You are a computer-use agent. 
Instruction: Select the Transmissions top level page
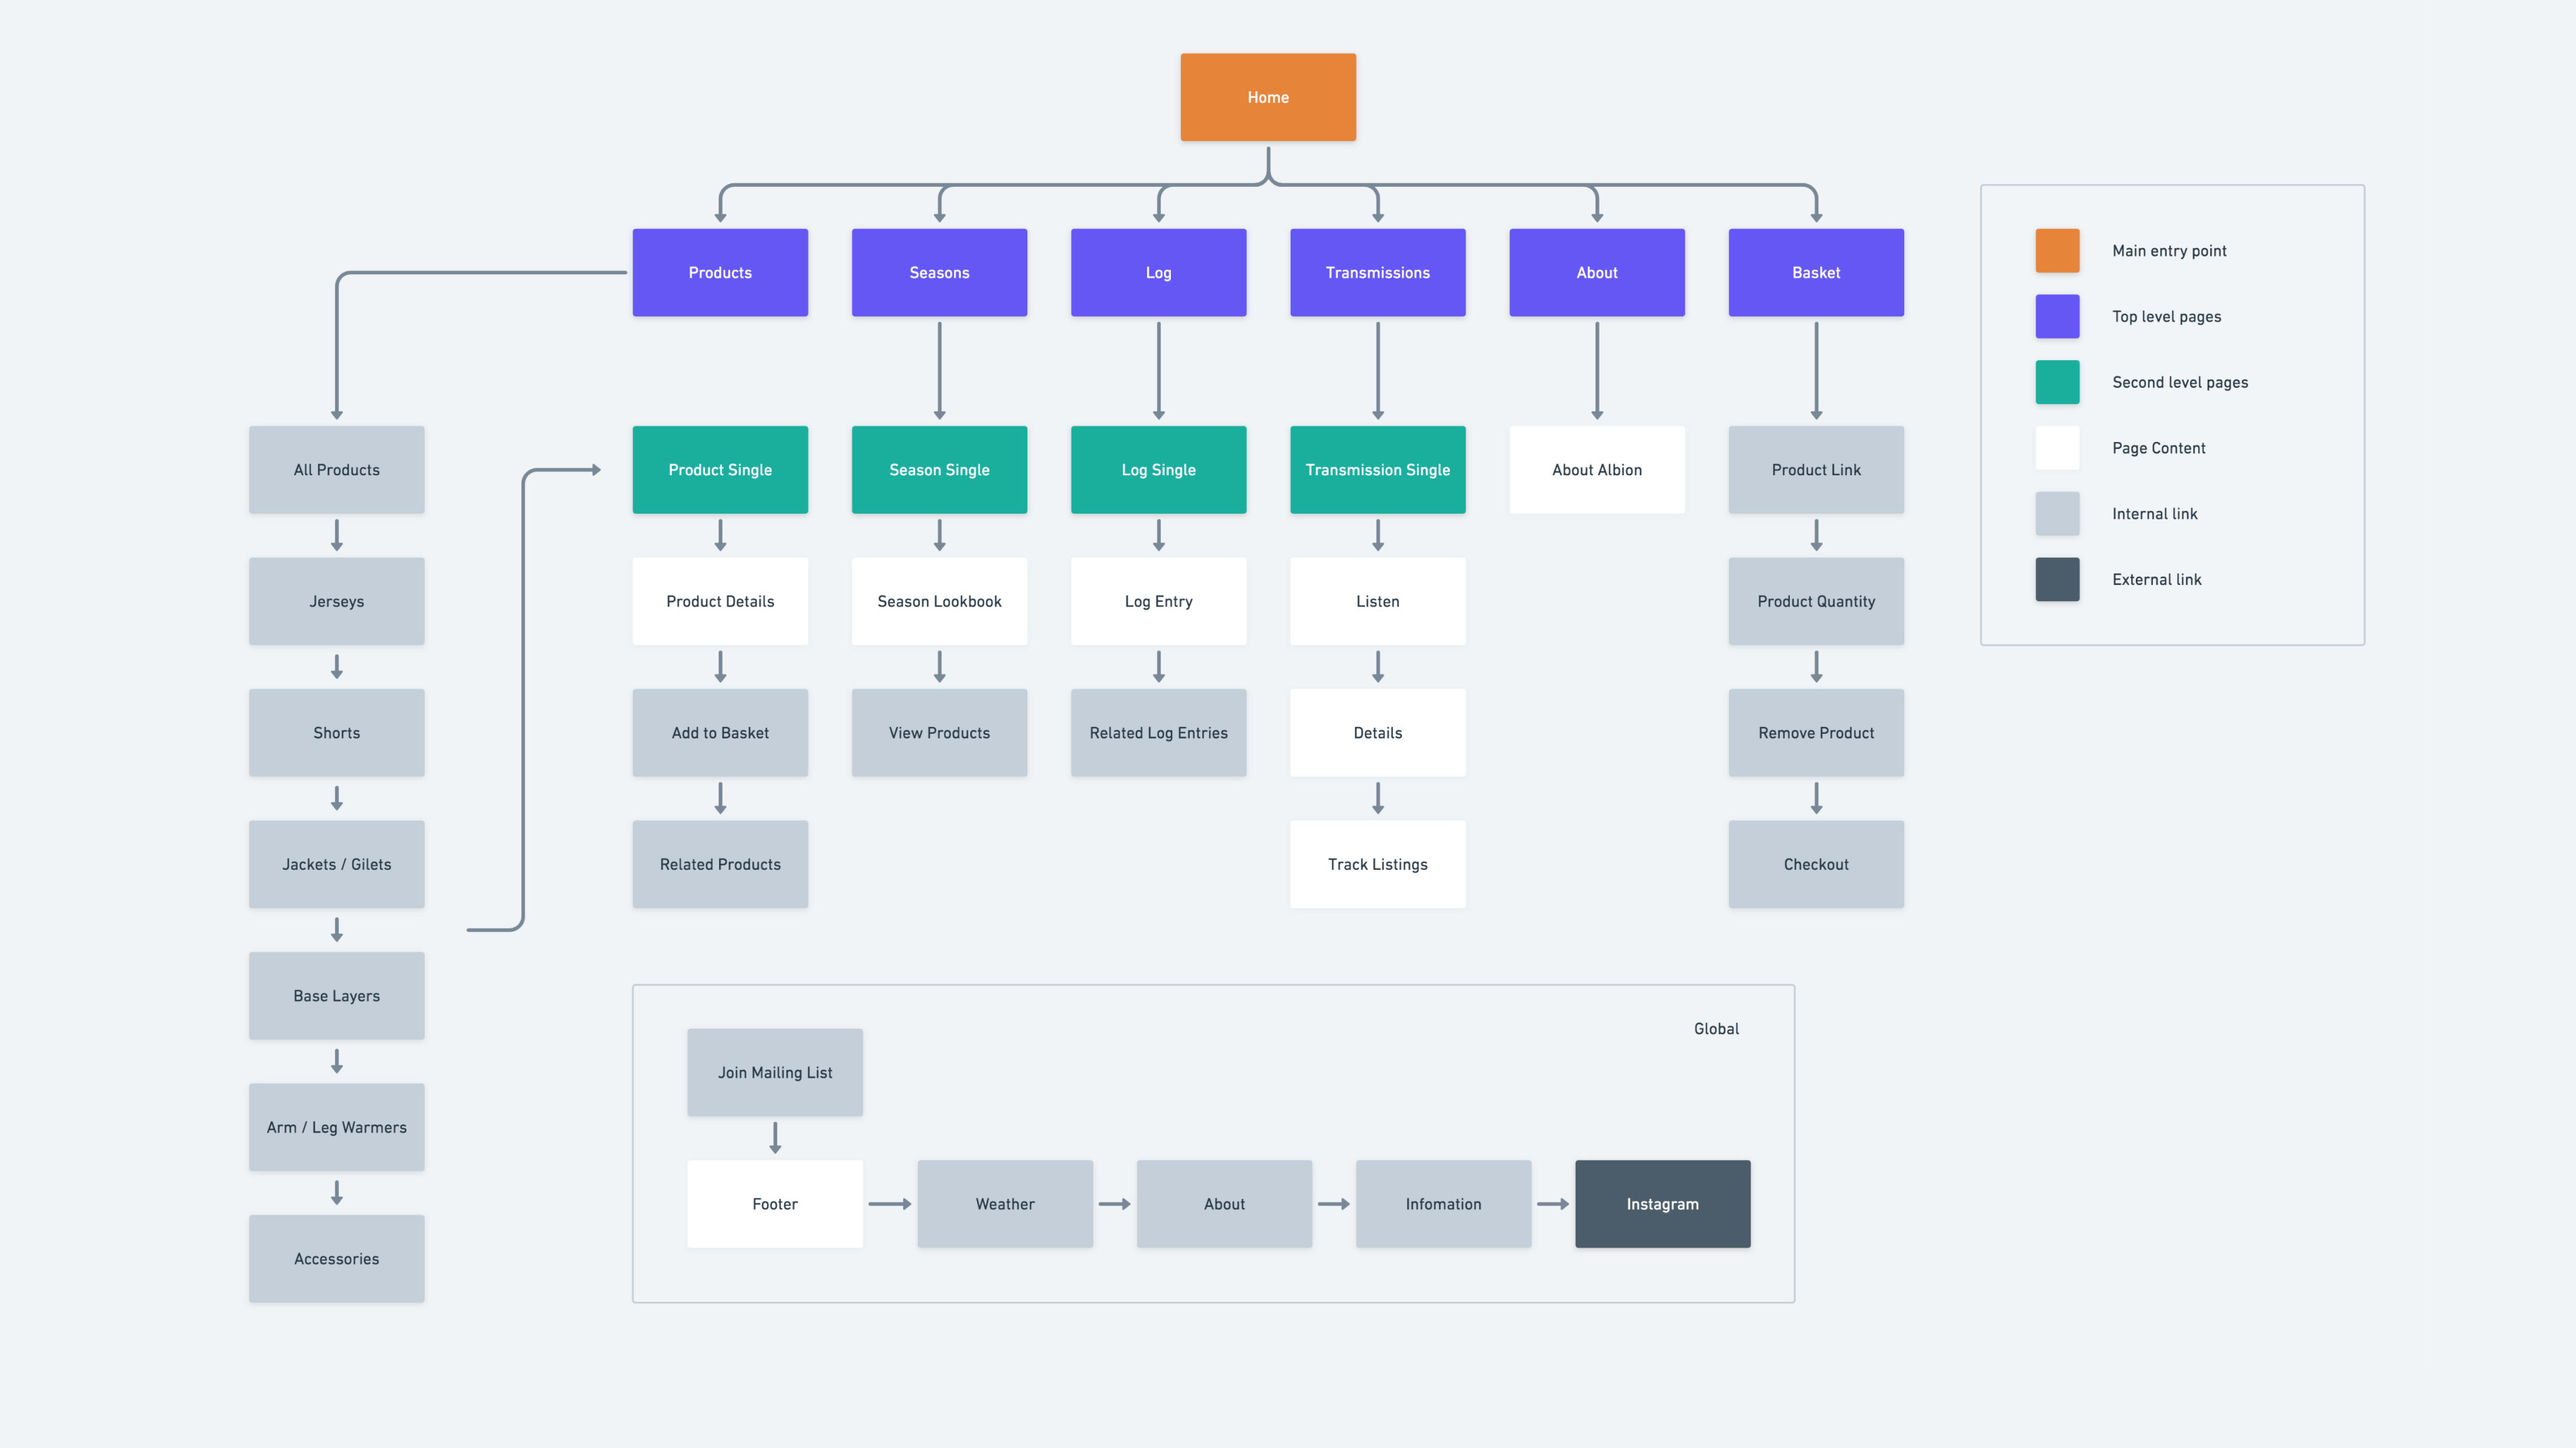click(1378, 272)
